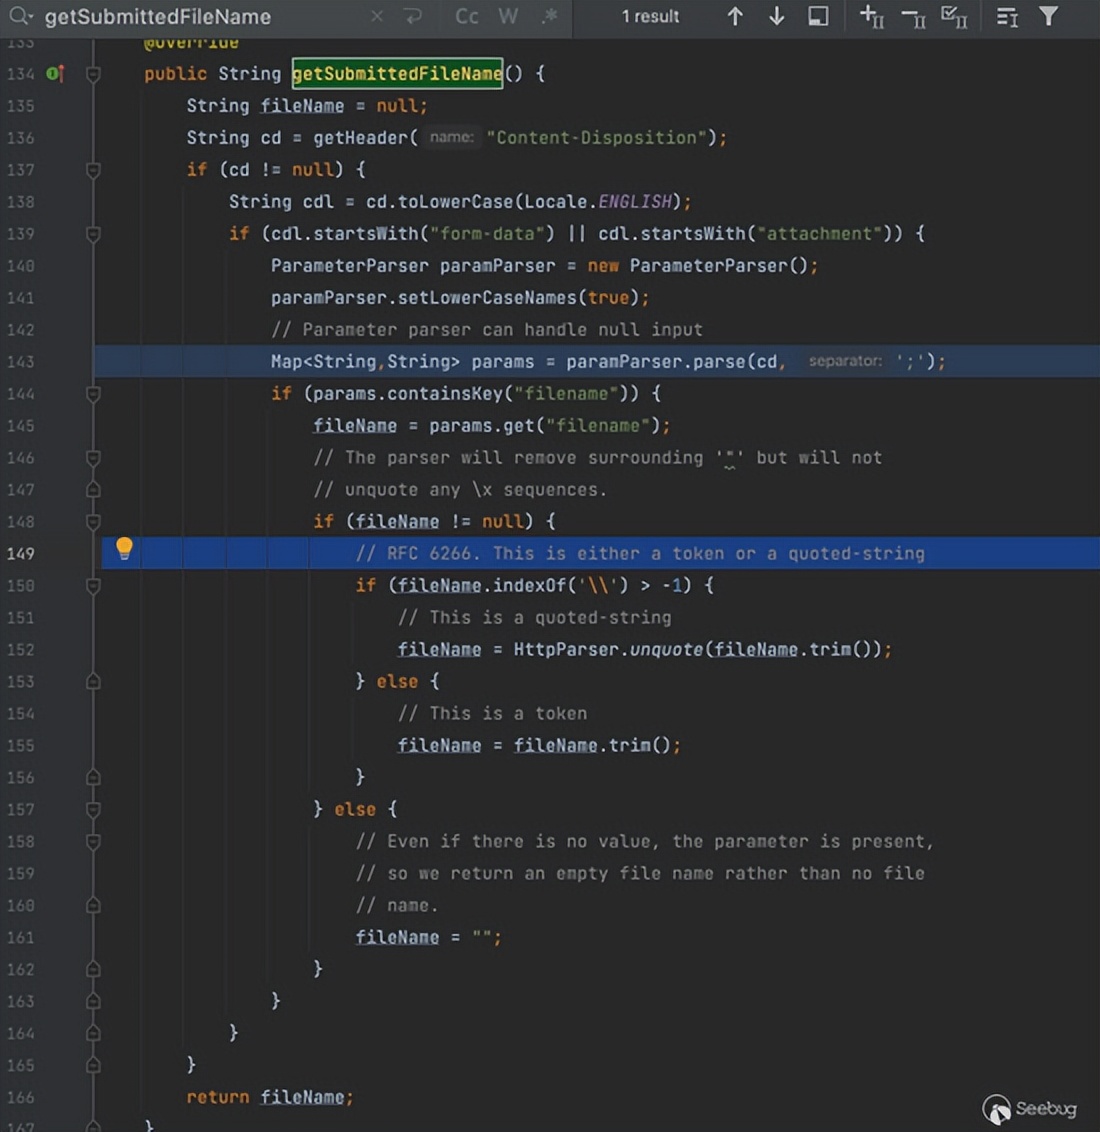Click the 'separator:' parameter hint
This screenshot has height=1132, width=1100.
coord(845,361)
